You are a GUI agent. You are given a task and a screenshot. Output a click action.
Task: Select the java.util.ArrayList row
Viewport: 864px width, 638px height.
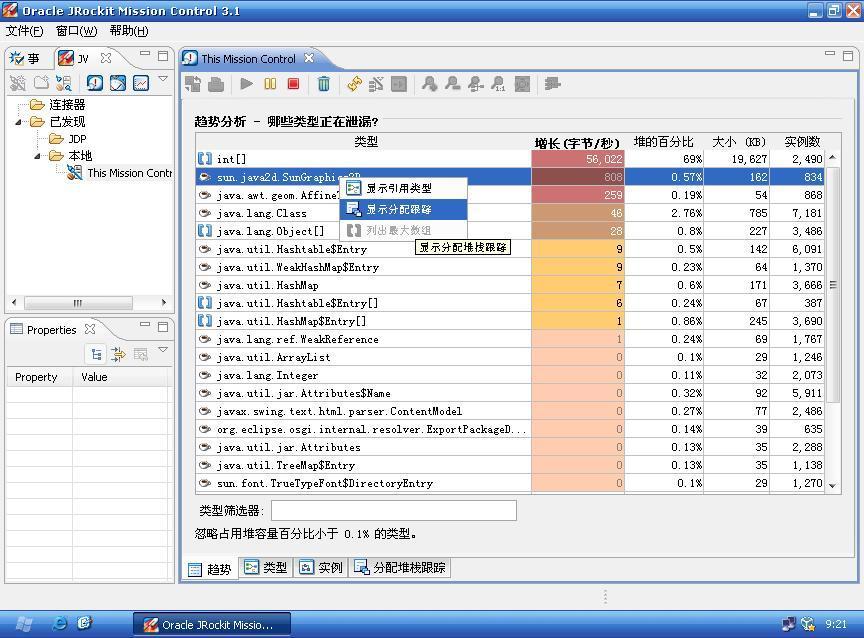click(x=510, y=357)
